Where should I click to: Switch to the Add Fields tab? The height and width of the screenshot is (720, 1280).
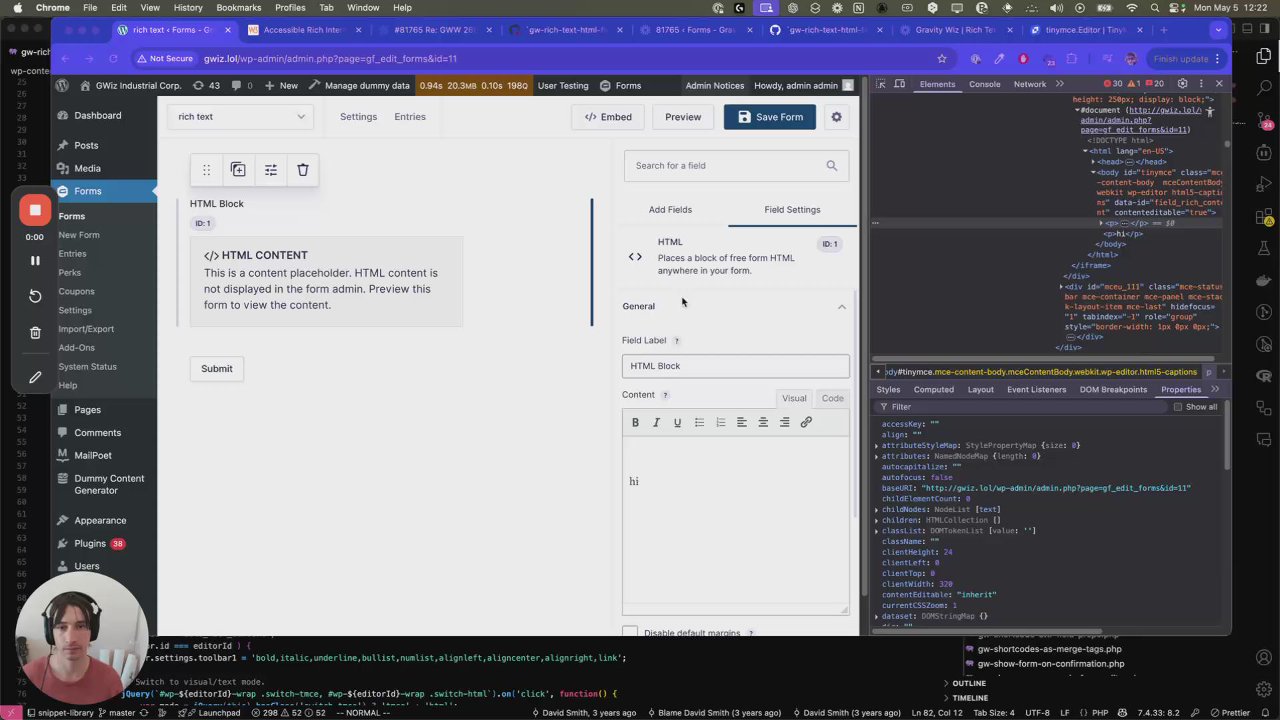[670, 210]
